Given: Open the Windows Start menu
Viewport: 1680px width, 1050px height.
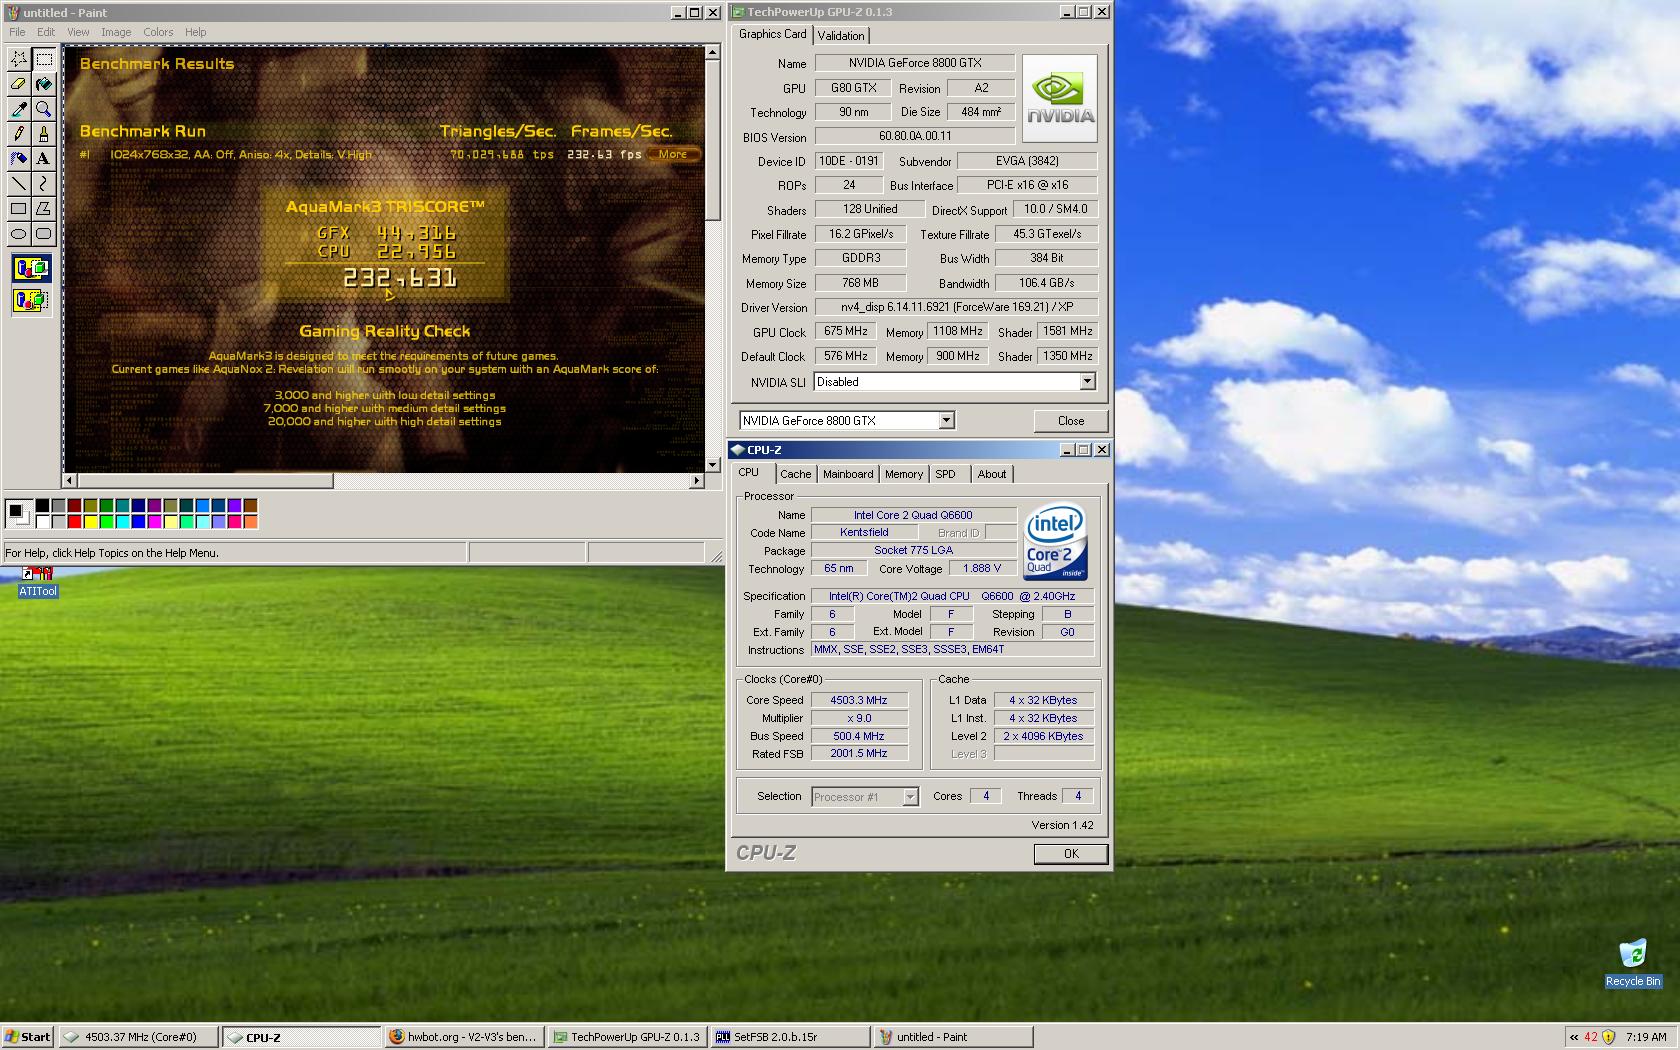Looking at the screenshot, I should [28, 1037].
